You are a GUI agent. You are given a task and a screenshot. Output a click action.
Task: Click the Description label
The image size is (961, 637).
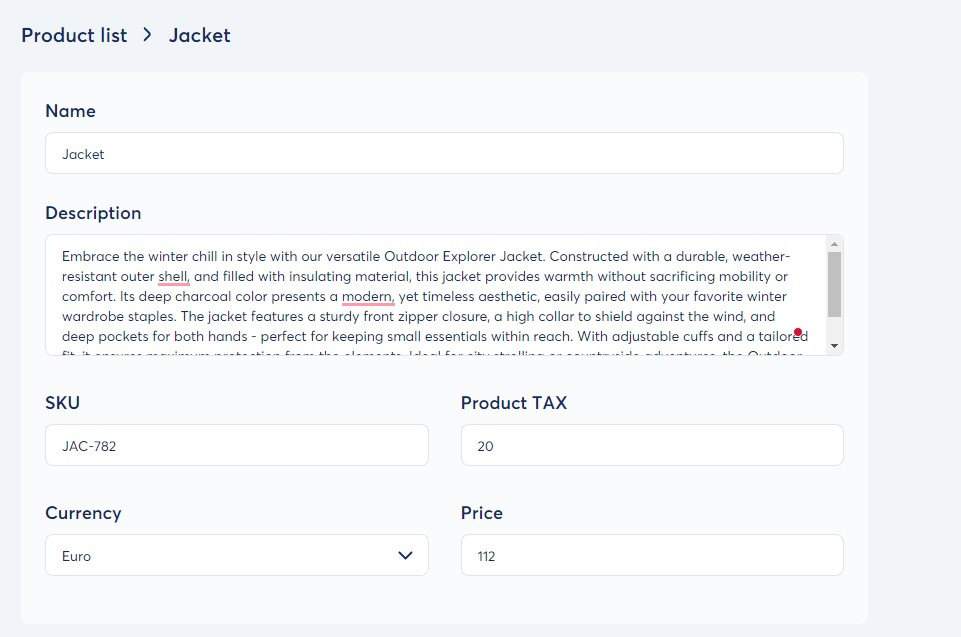(x=93, y=213)
